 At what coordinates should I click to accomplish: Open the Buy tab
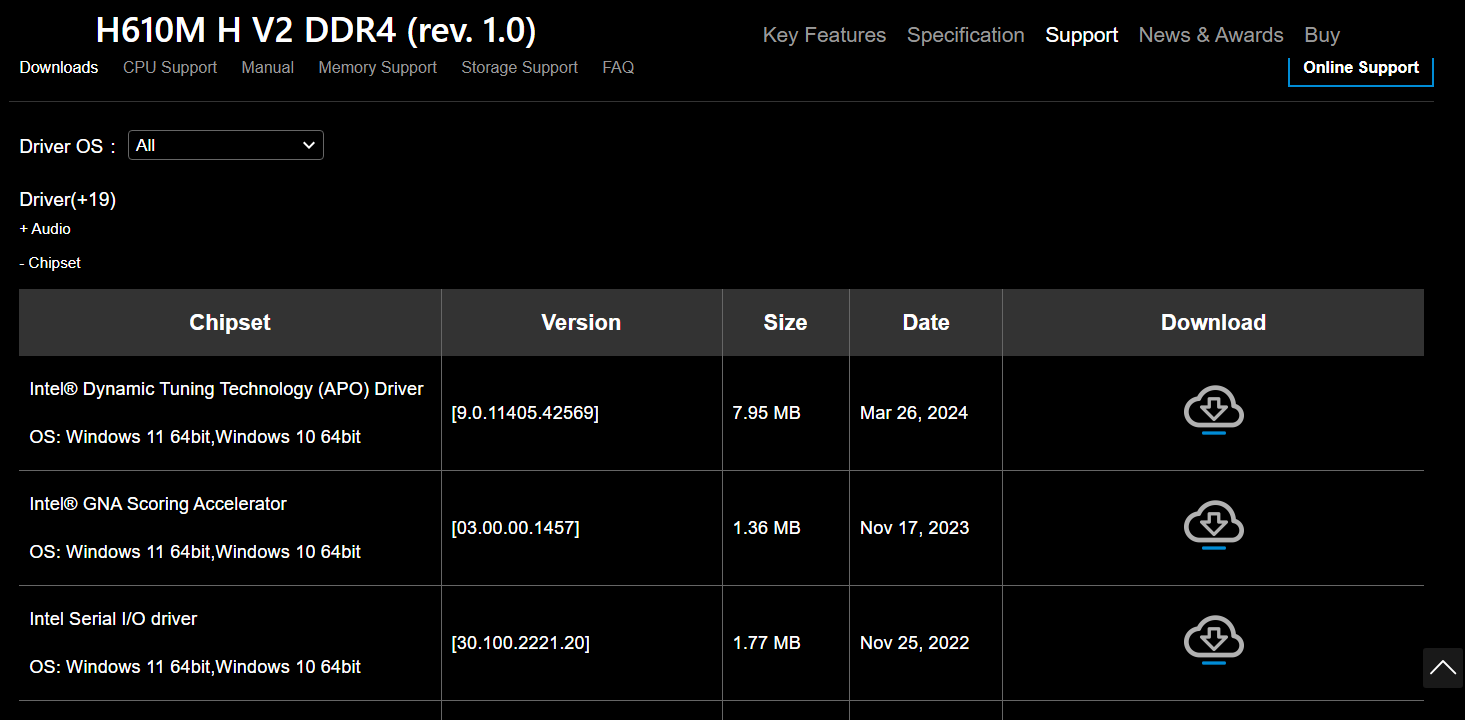pyautogui.click(x=1322, y=35)
